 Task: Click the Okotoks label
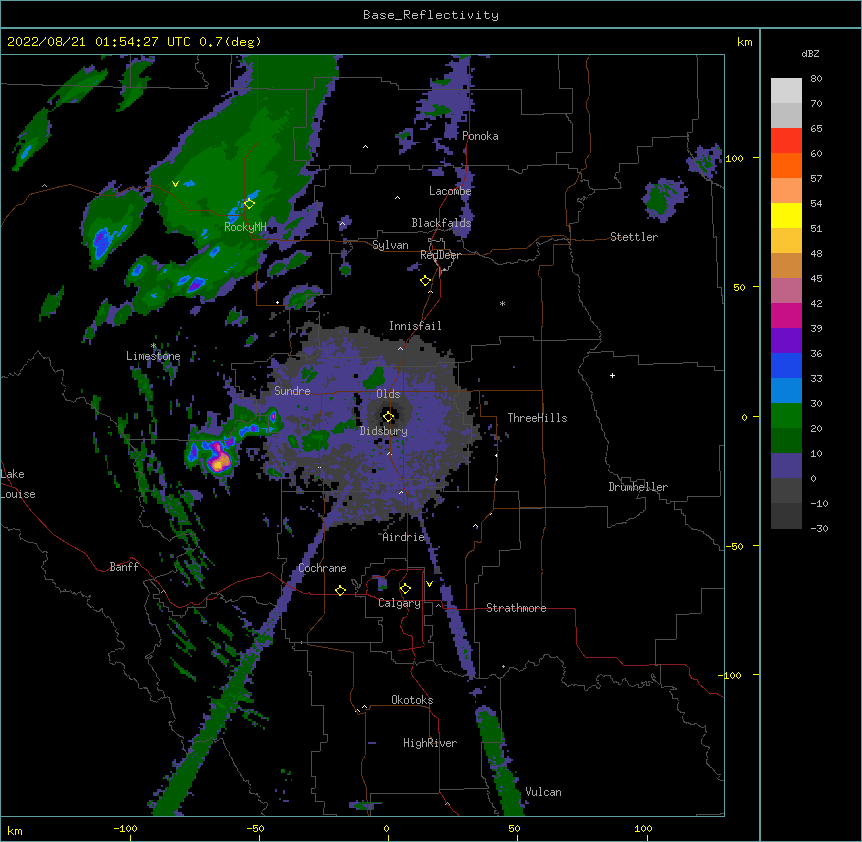[x=412, y=700]
